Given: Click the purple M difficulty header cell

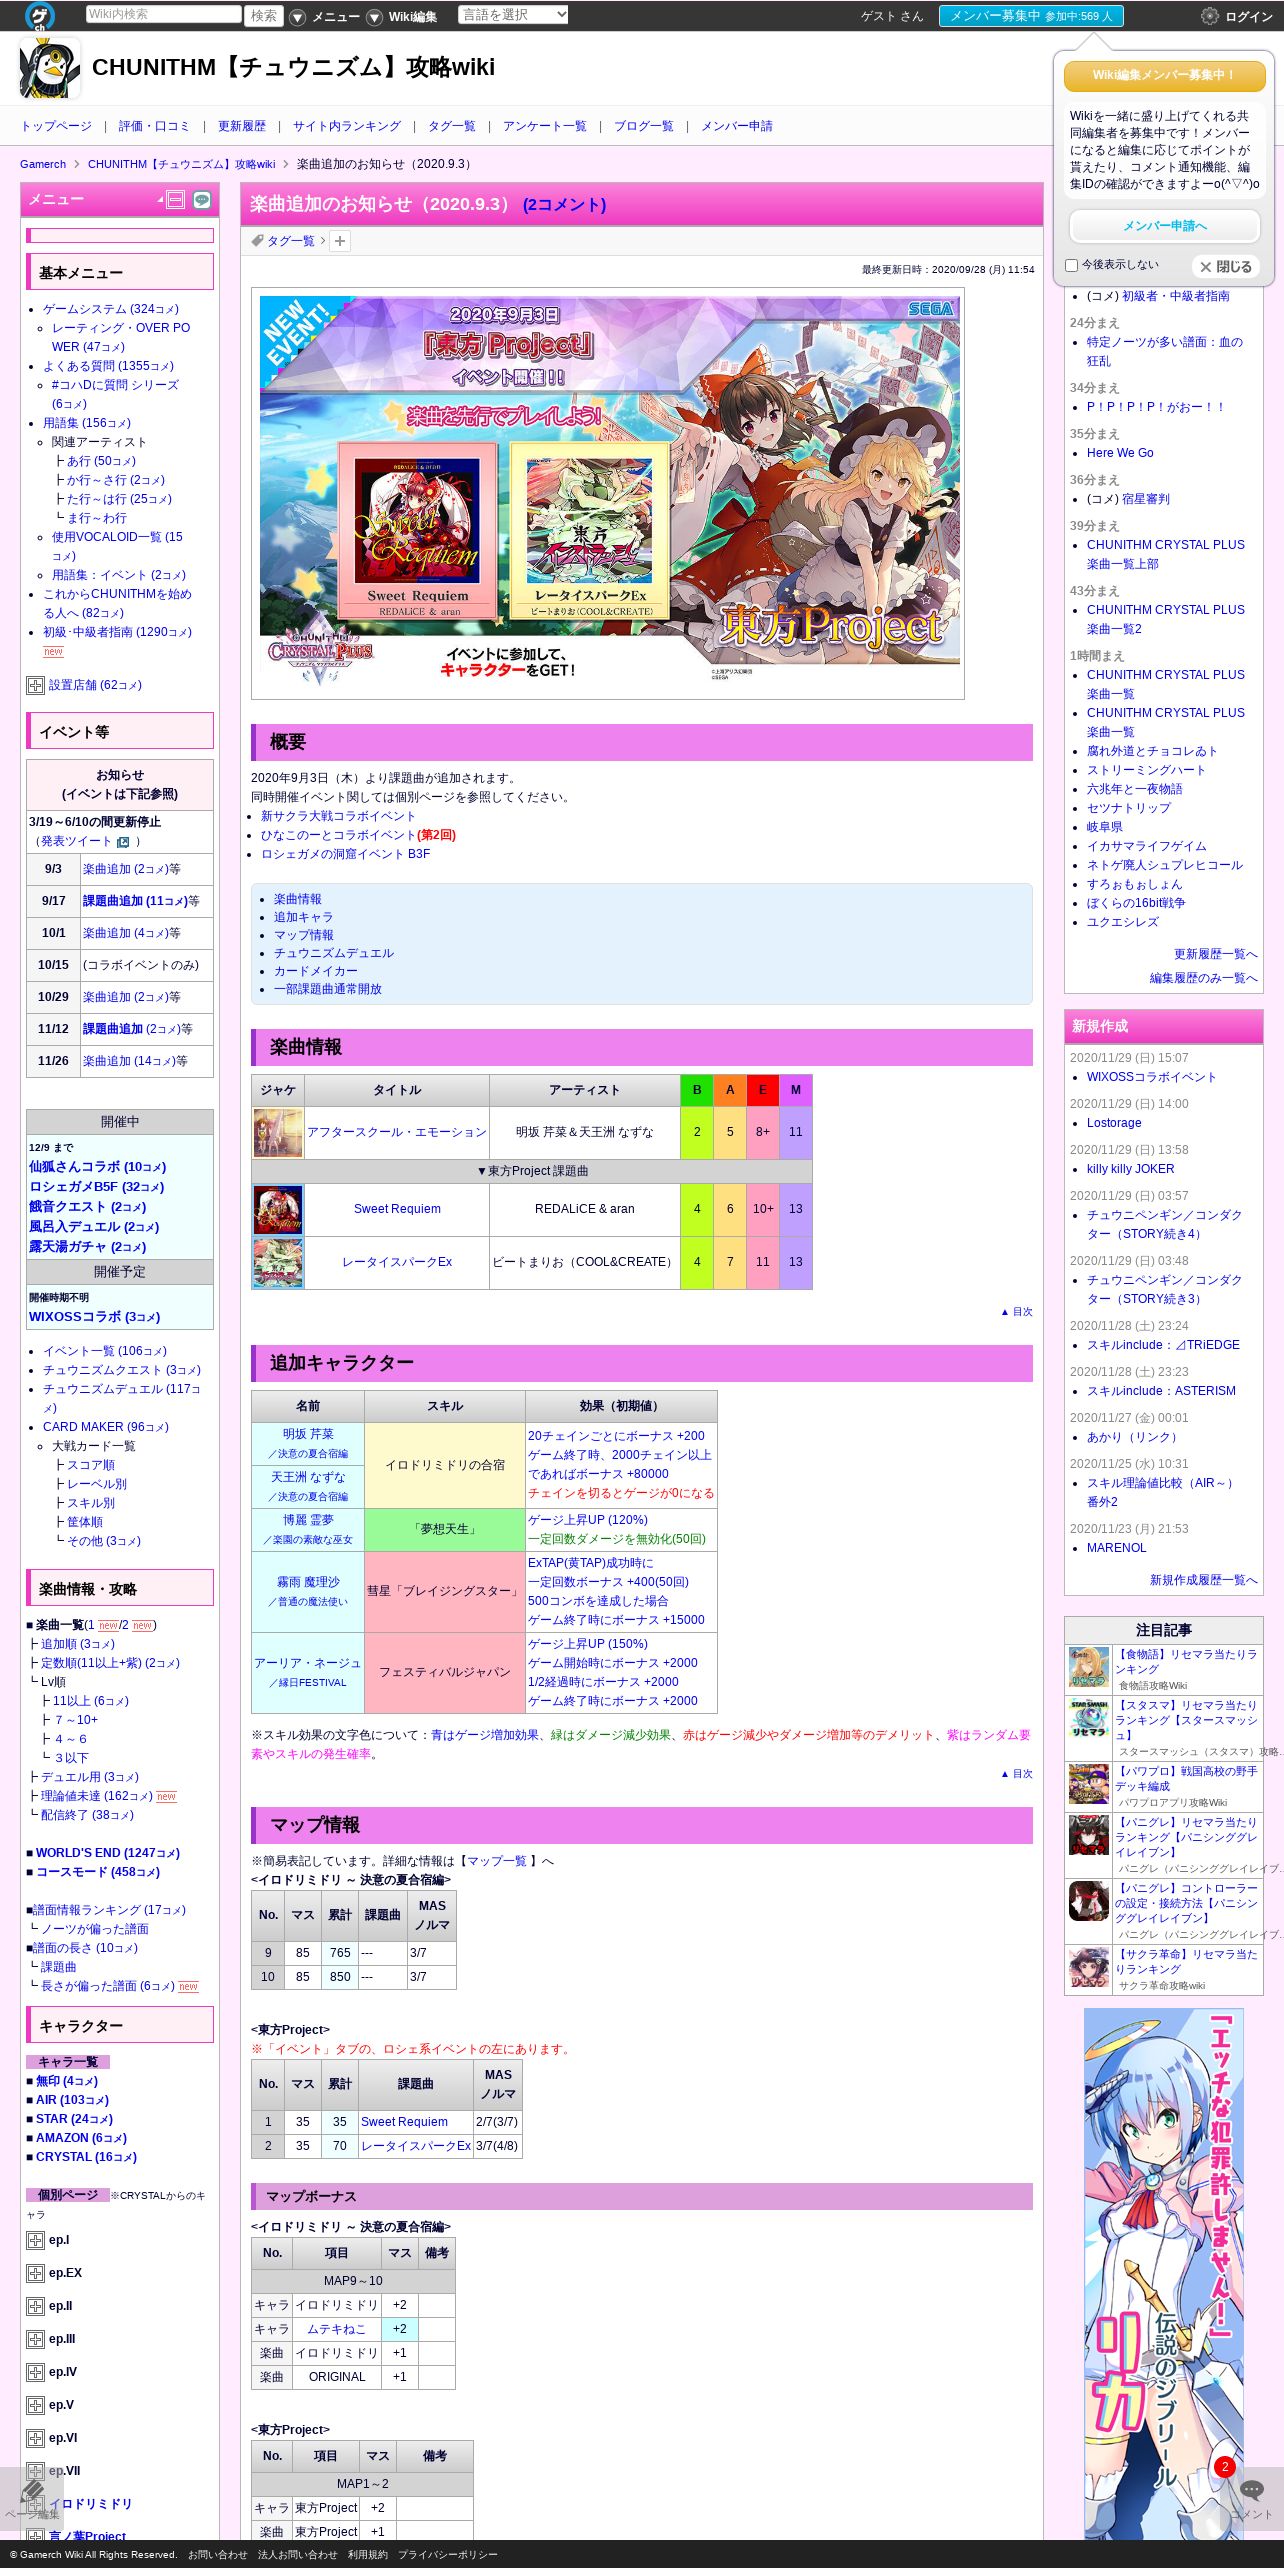Looking at the screenshot, I should (x=796, y=1091).
